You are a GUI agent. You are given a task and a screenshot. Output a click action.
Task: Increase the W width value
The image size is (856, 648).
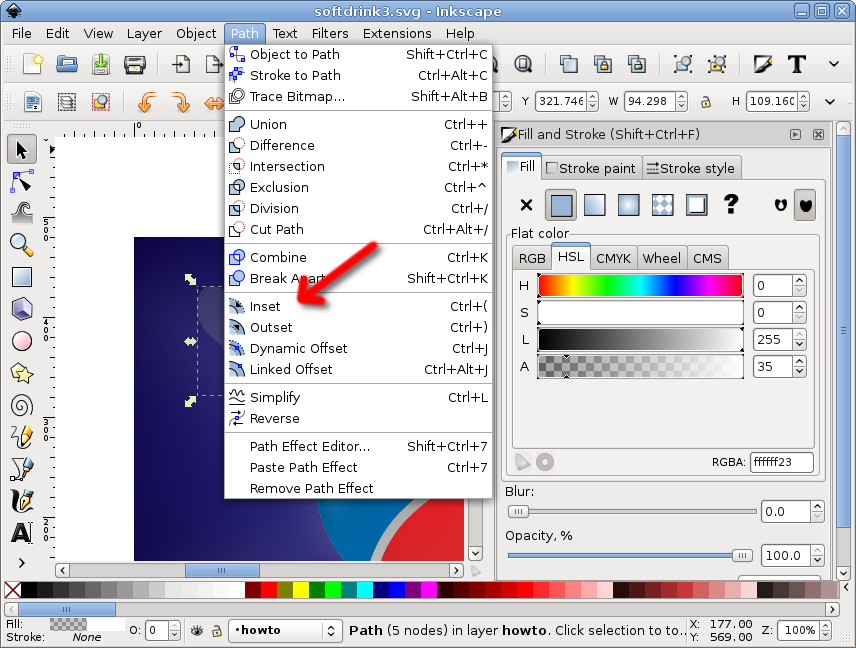tap(681, 97)
